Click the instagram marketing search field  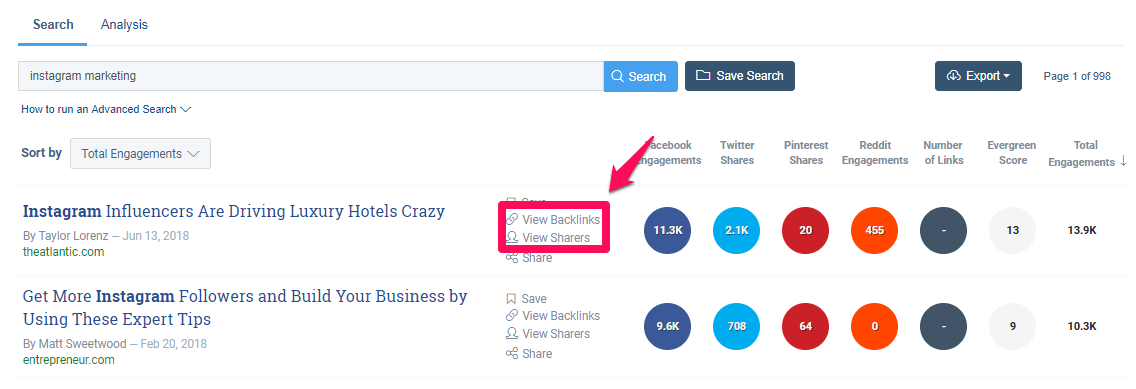coord(311,76)
